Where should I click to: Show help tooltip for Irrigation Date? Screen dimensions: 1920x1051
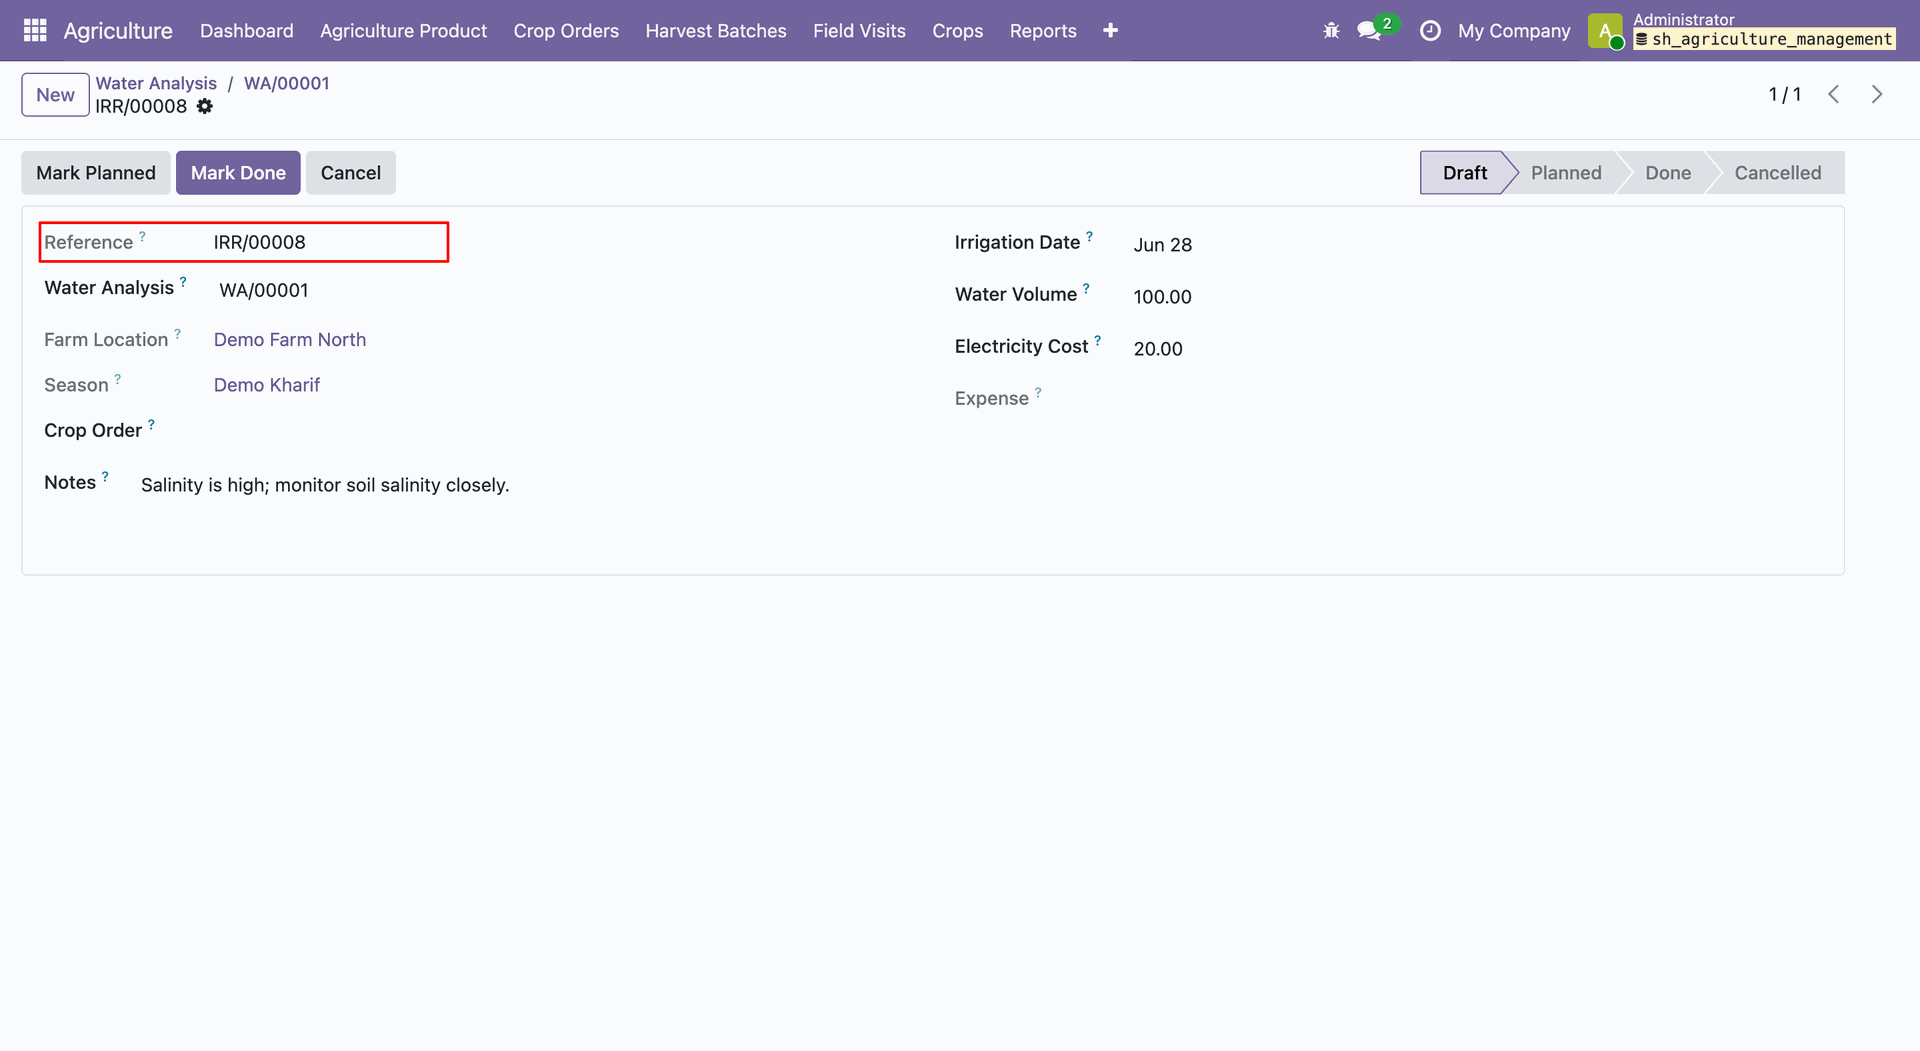(x=1089, y=236)
